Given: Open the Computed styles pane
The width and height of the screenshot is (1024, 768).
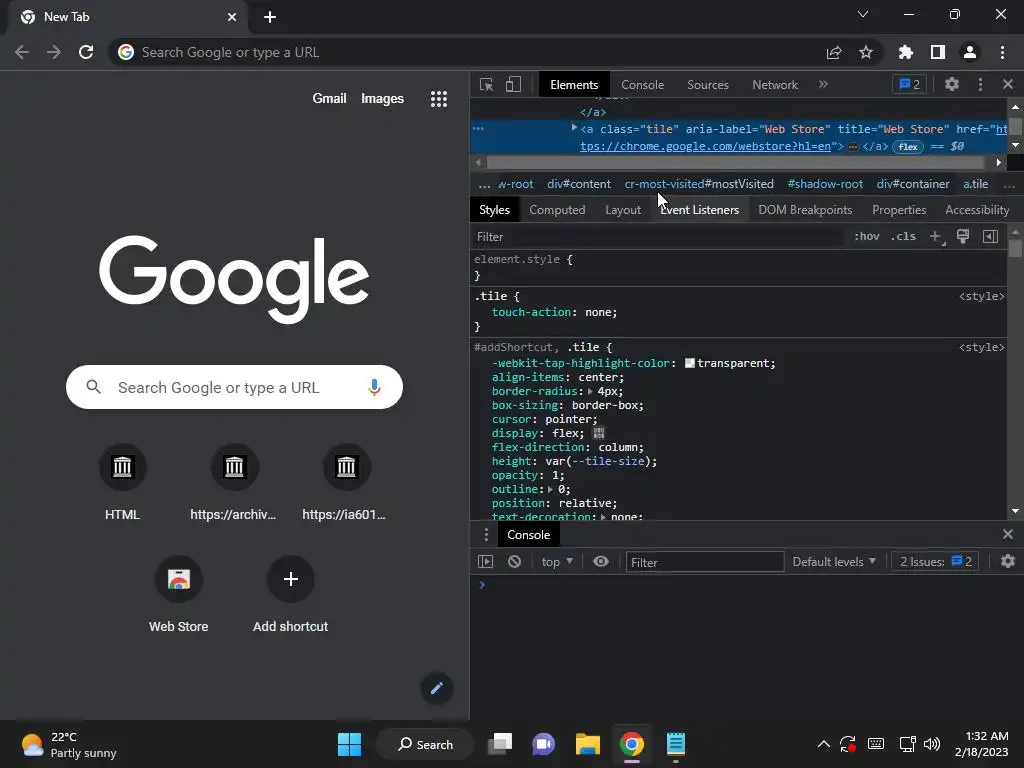Looking at the screenshot, I should pos(557,210).
